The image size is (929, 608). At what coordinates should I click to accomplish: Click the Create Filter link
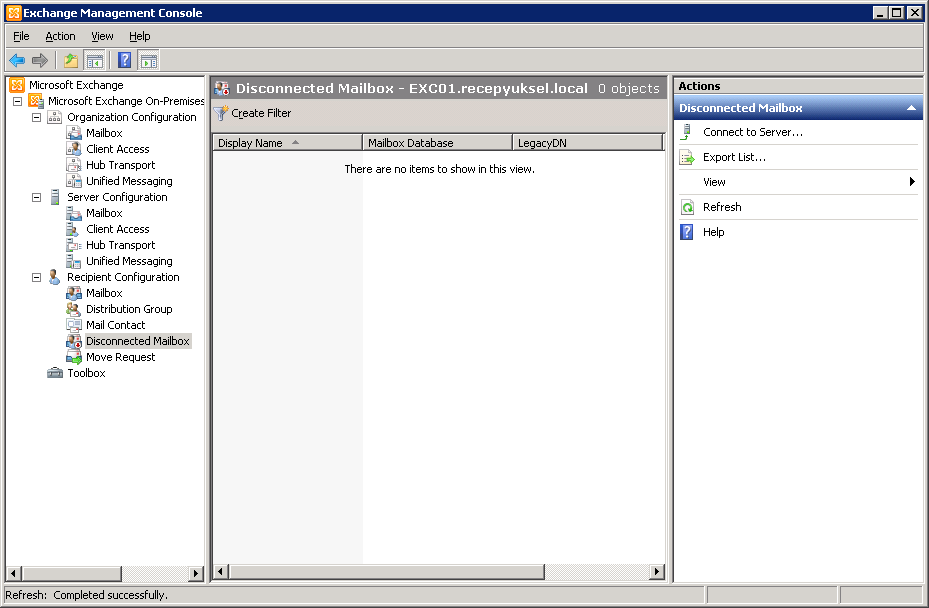click(x=261, y=113)
